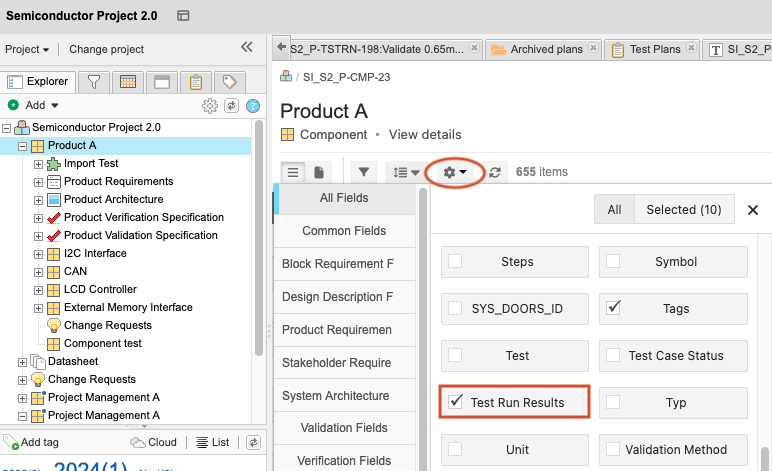Enable the Steps field checkbox
The width and height of the screenshot is (772, 471).
tap(456, 262)
